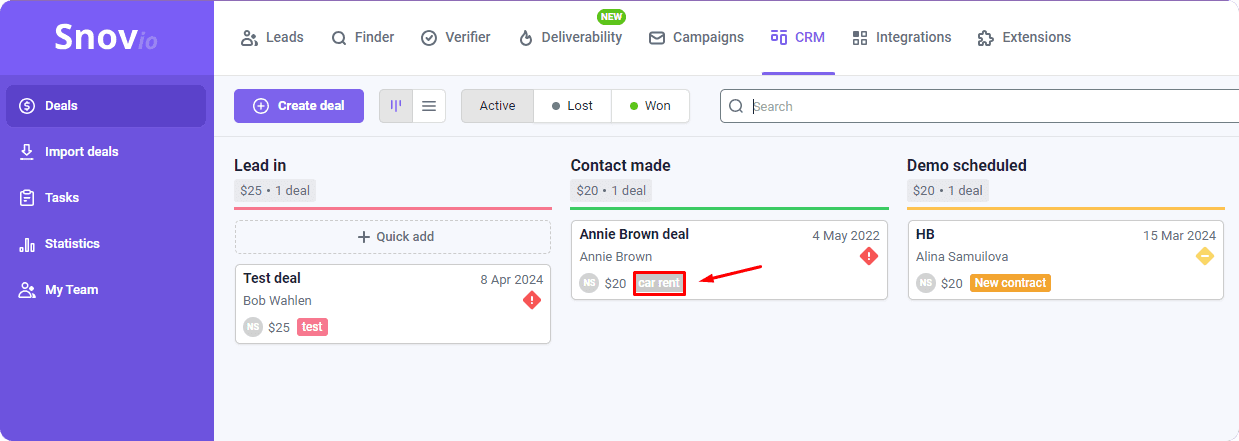
Task: Click NS avatar on Test deal card
Action: tap(253, 327)
